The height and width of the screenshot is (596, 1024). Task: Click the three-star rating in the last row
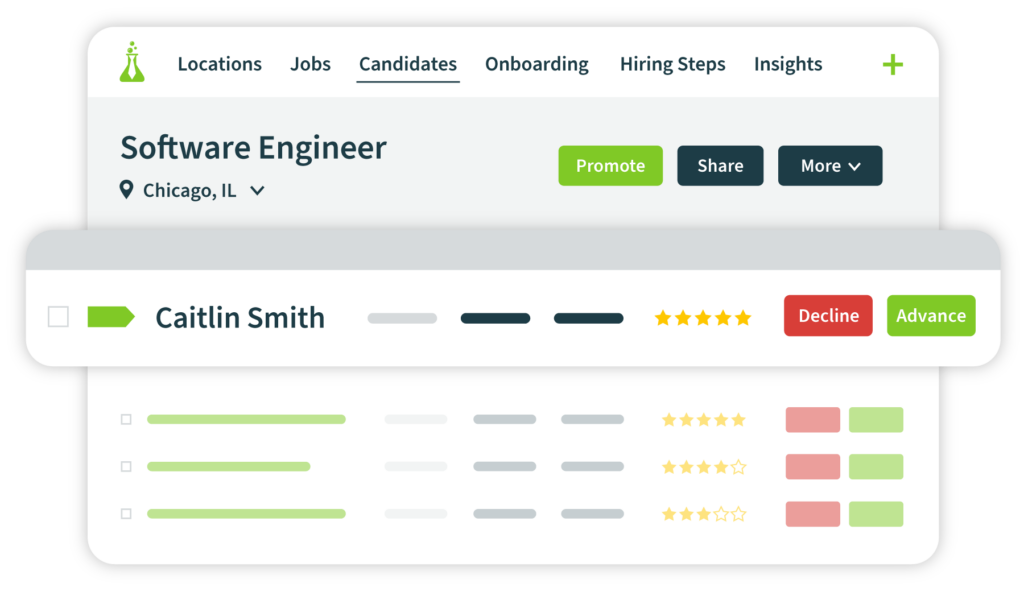click(703, 514)
